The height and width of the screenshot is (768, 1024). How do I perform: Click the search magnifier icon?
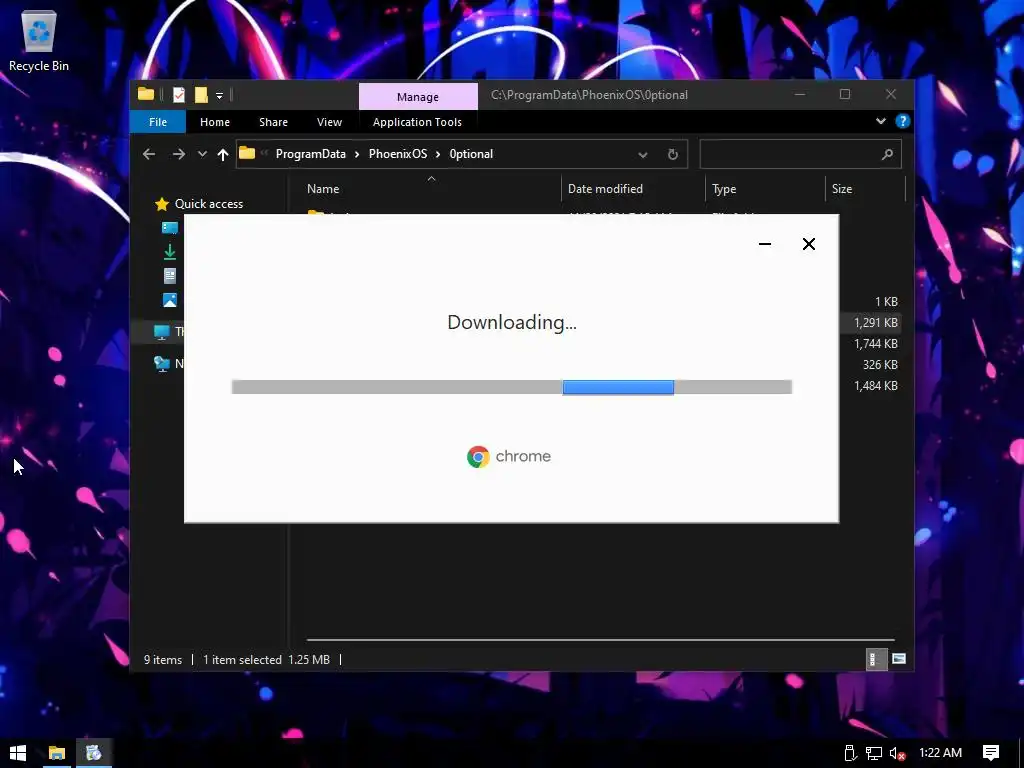(x=887, y=155)
